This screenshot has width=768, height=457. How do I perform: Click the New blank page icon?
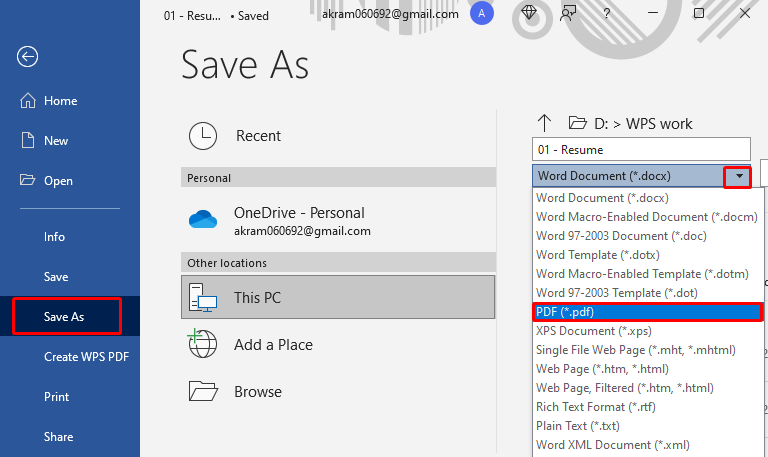[28, 141]
